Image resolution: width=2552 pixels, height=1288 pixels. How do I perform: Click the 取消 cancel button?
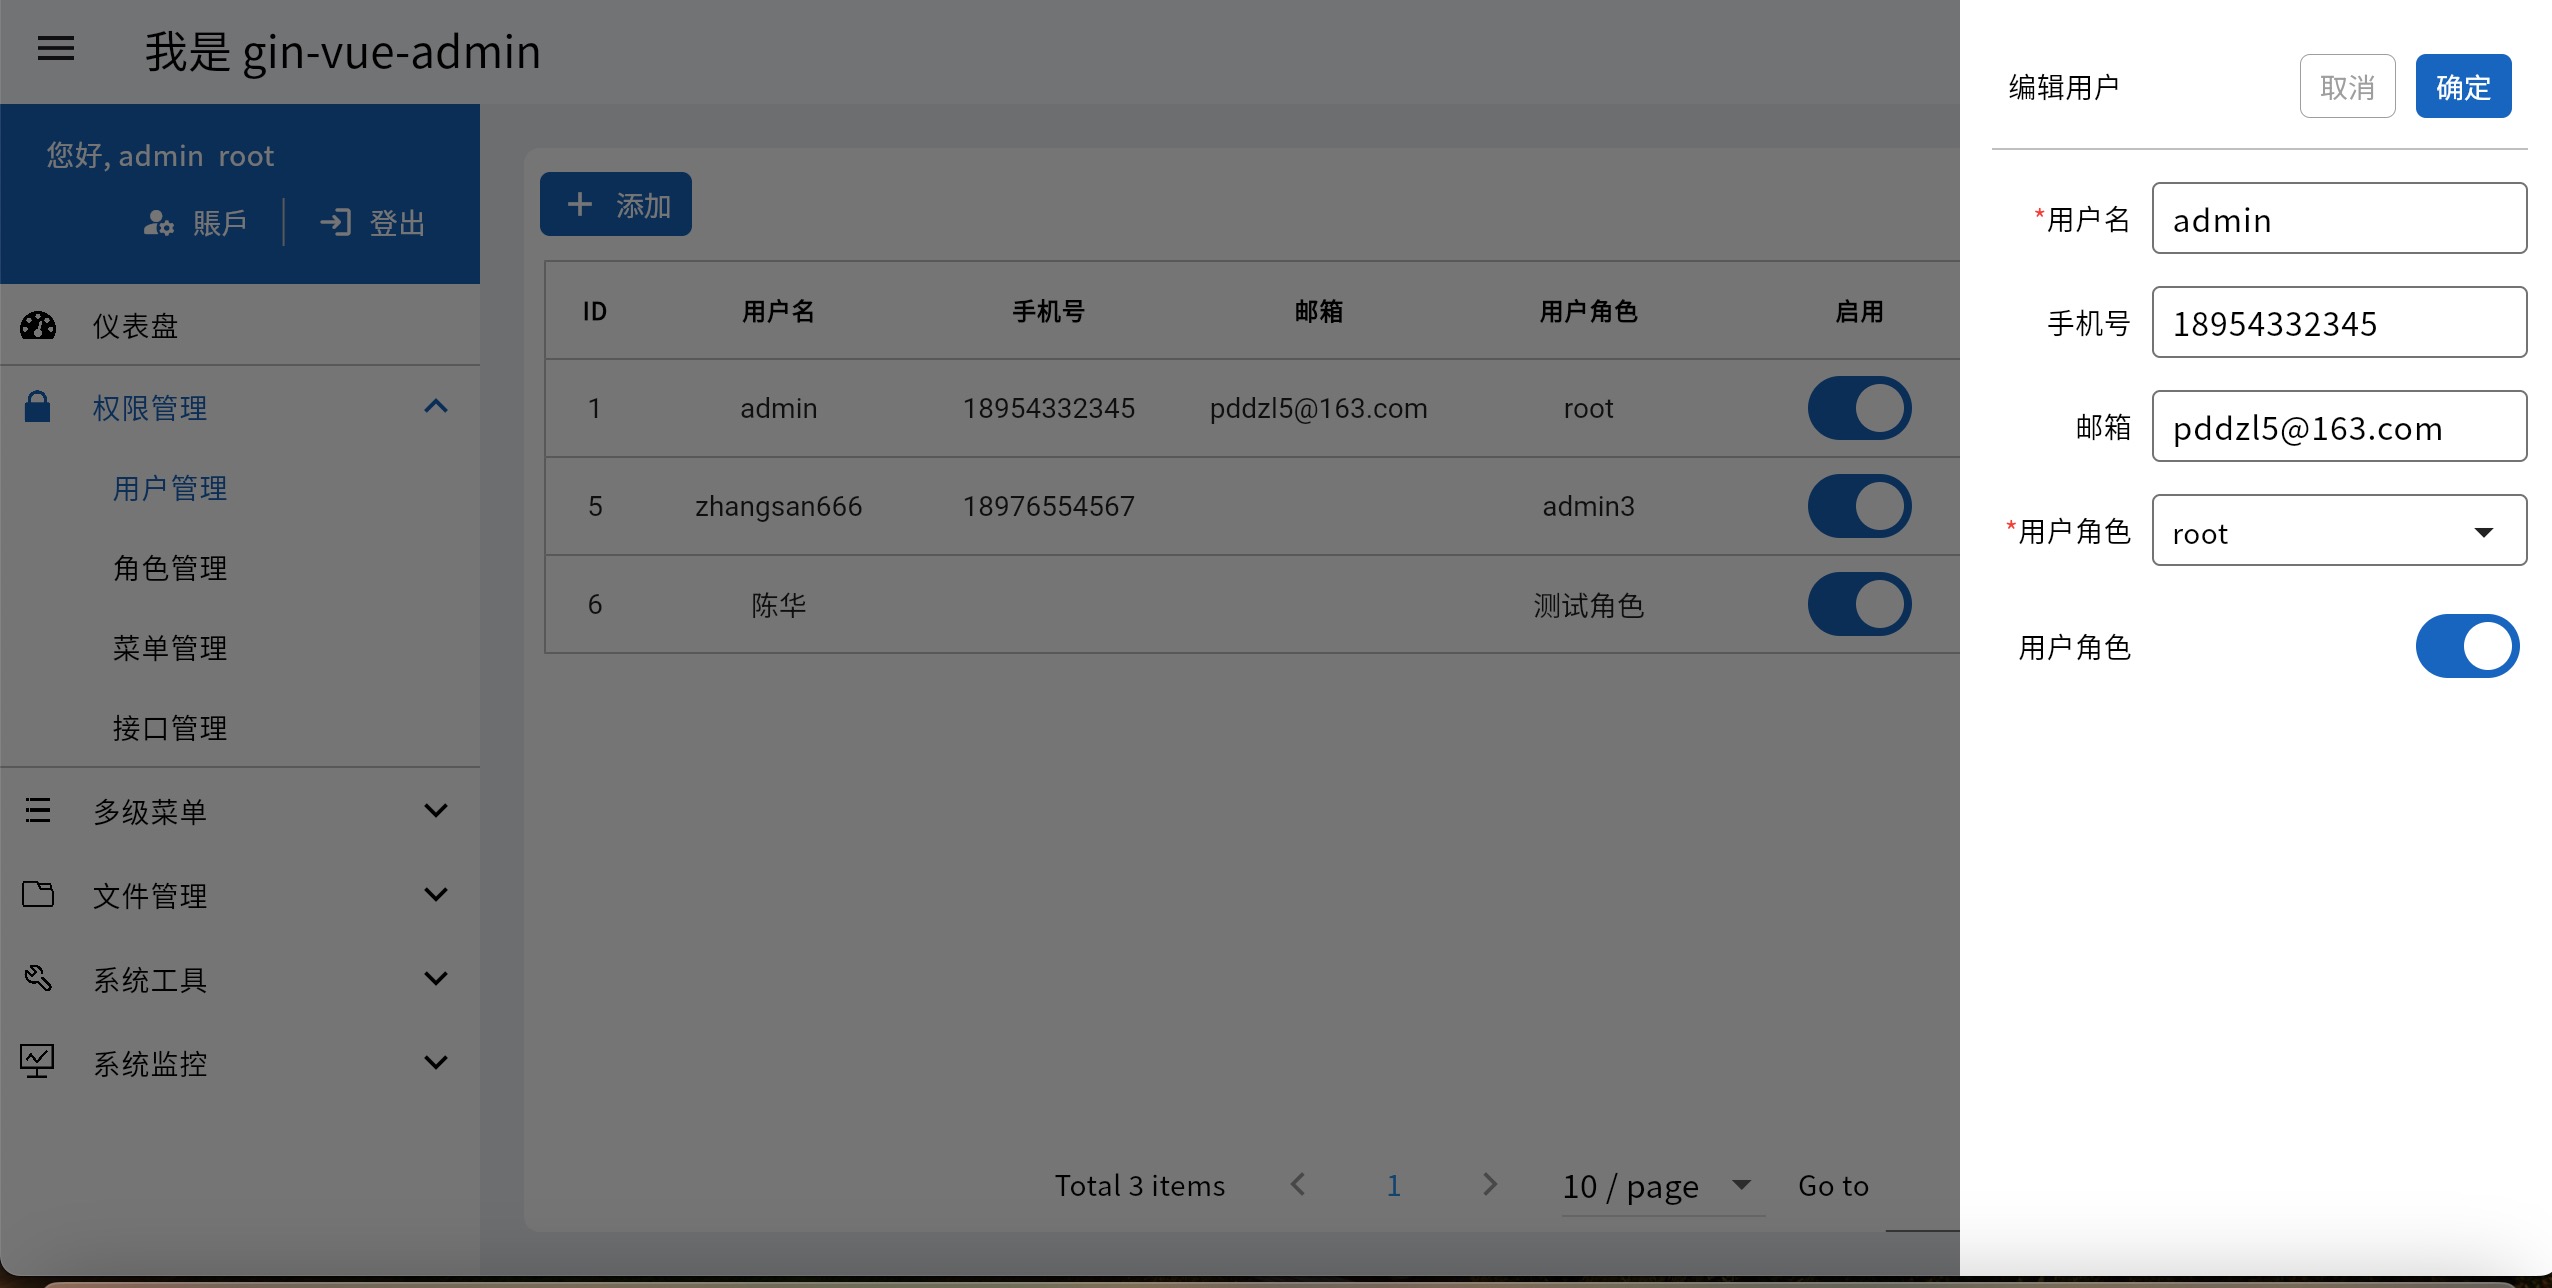click(x=2346, y=87)
